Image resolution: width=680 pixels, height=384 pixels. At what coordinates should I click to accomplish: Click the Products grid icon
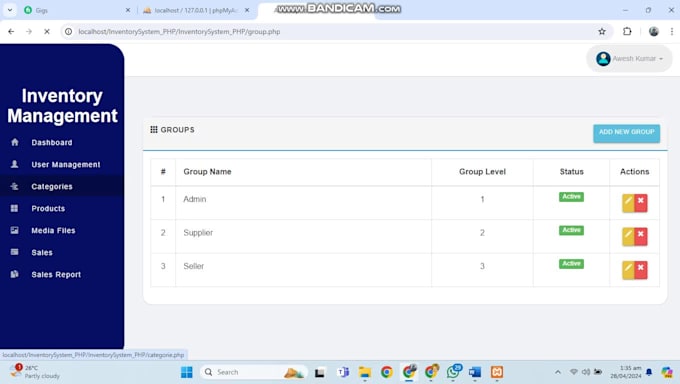[15, 208]
